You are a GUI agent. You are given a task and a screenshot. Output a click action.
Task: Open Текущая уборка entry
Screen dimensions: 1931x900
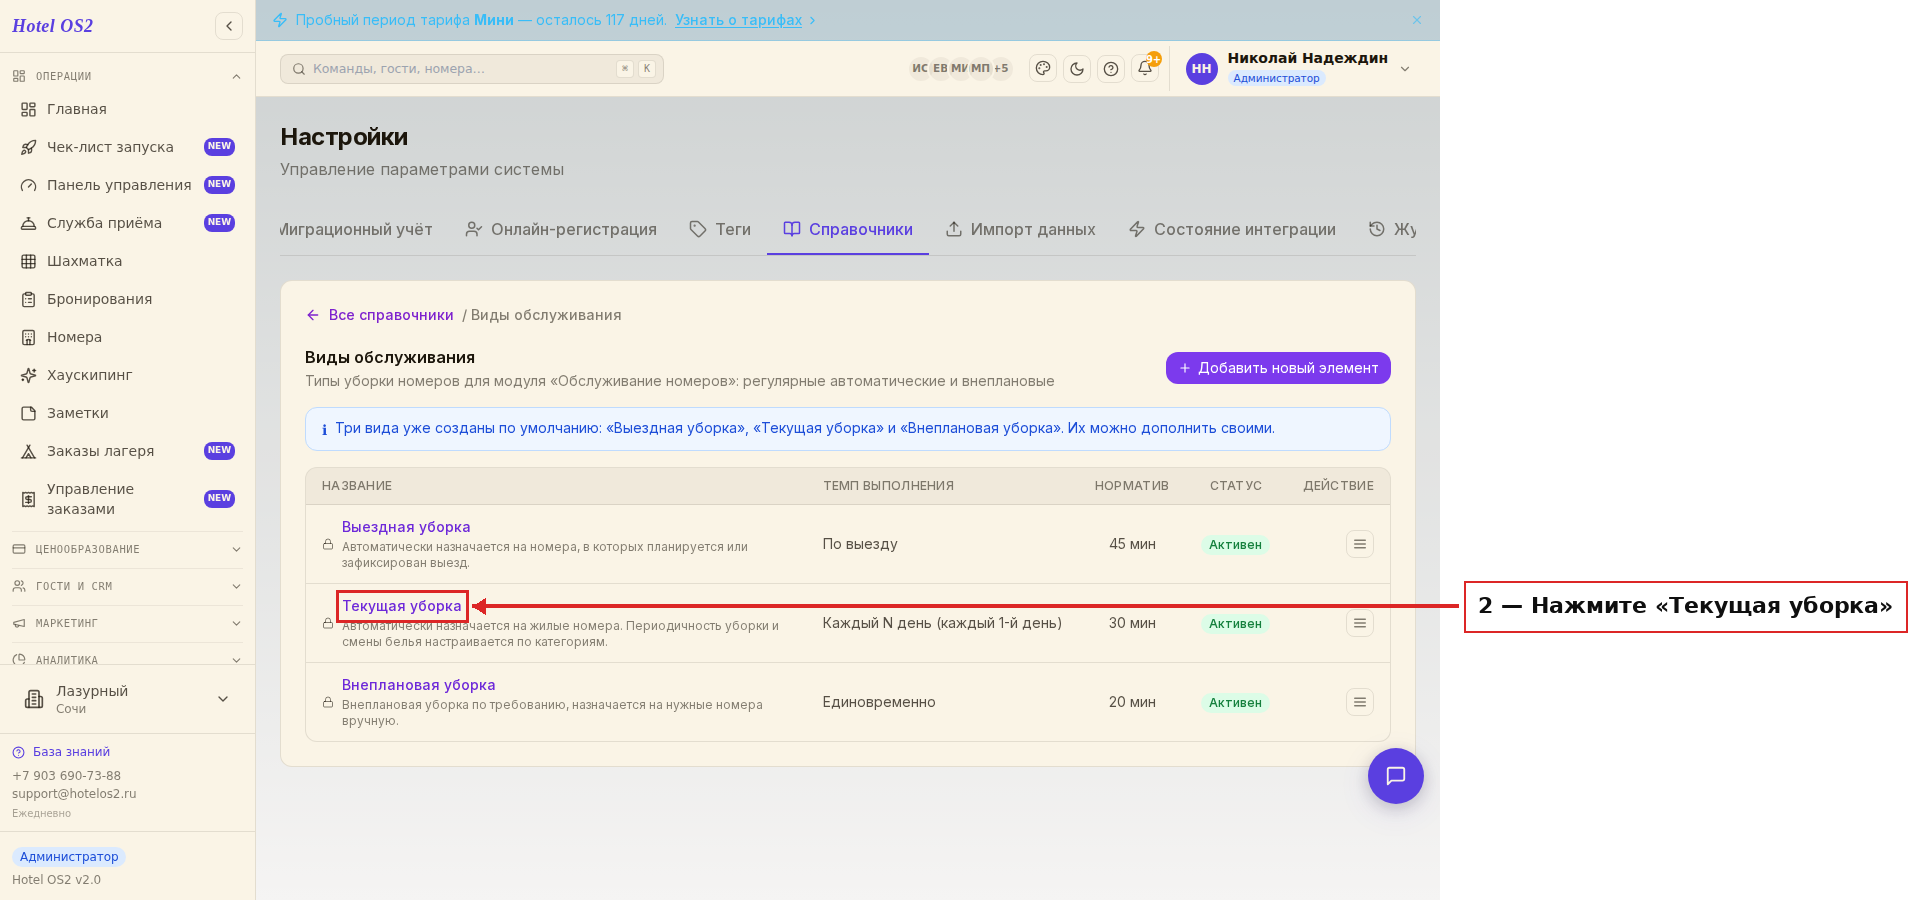[x=402, y=606]
